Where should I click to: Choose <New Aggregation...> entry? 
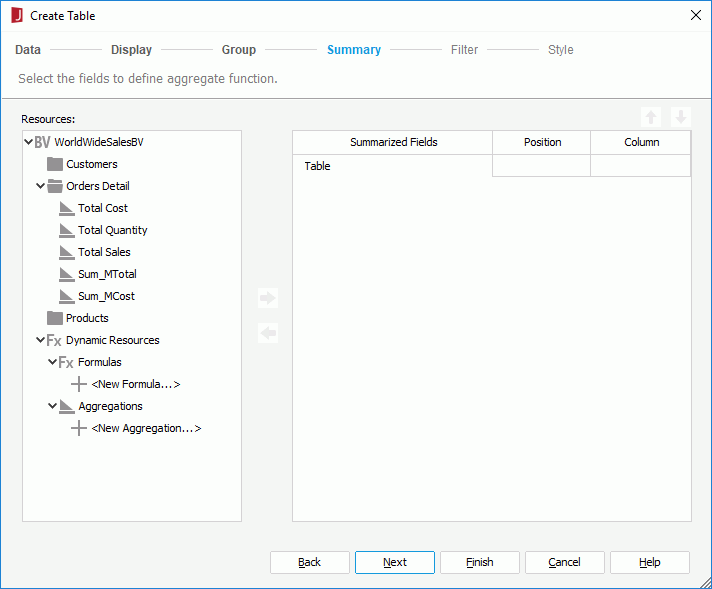[146, 428]
